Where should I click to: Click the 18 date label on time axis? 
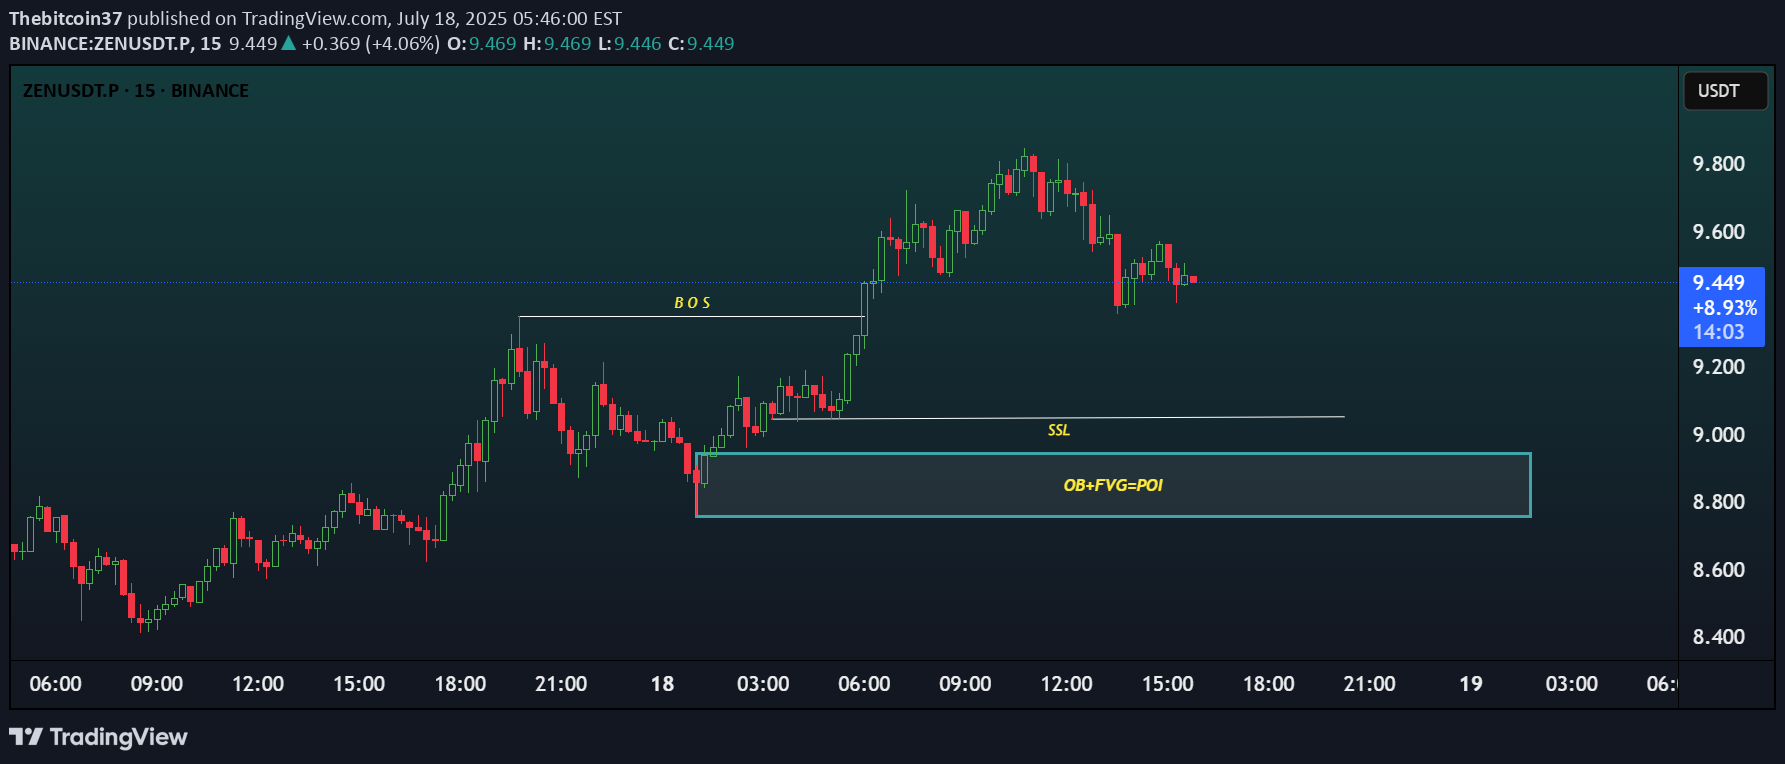[x=662, y=684]
